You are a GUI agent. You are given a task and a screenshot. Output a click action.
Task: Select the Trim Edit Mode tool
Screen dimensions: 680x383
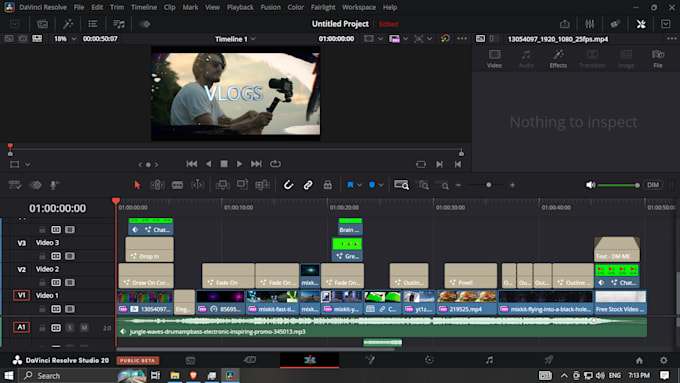[x=157, y=185]
